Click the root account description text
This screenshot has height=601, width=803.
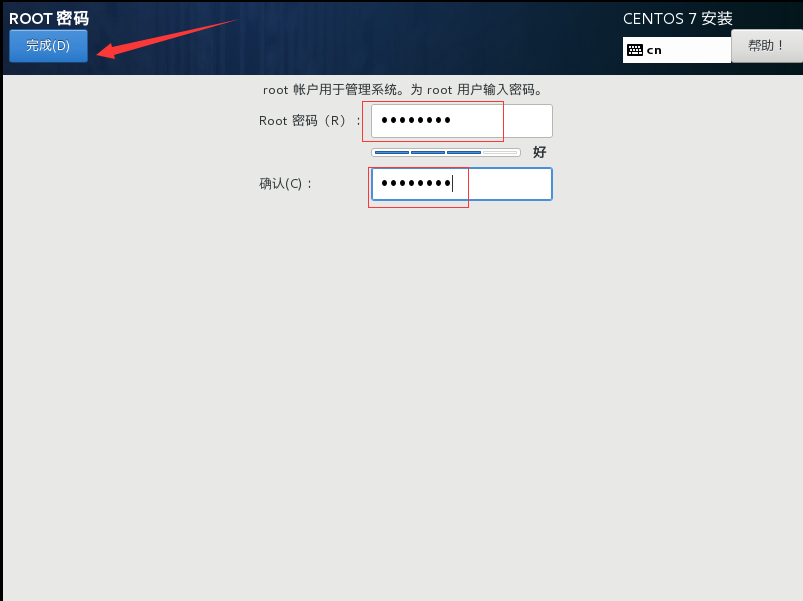403,90
